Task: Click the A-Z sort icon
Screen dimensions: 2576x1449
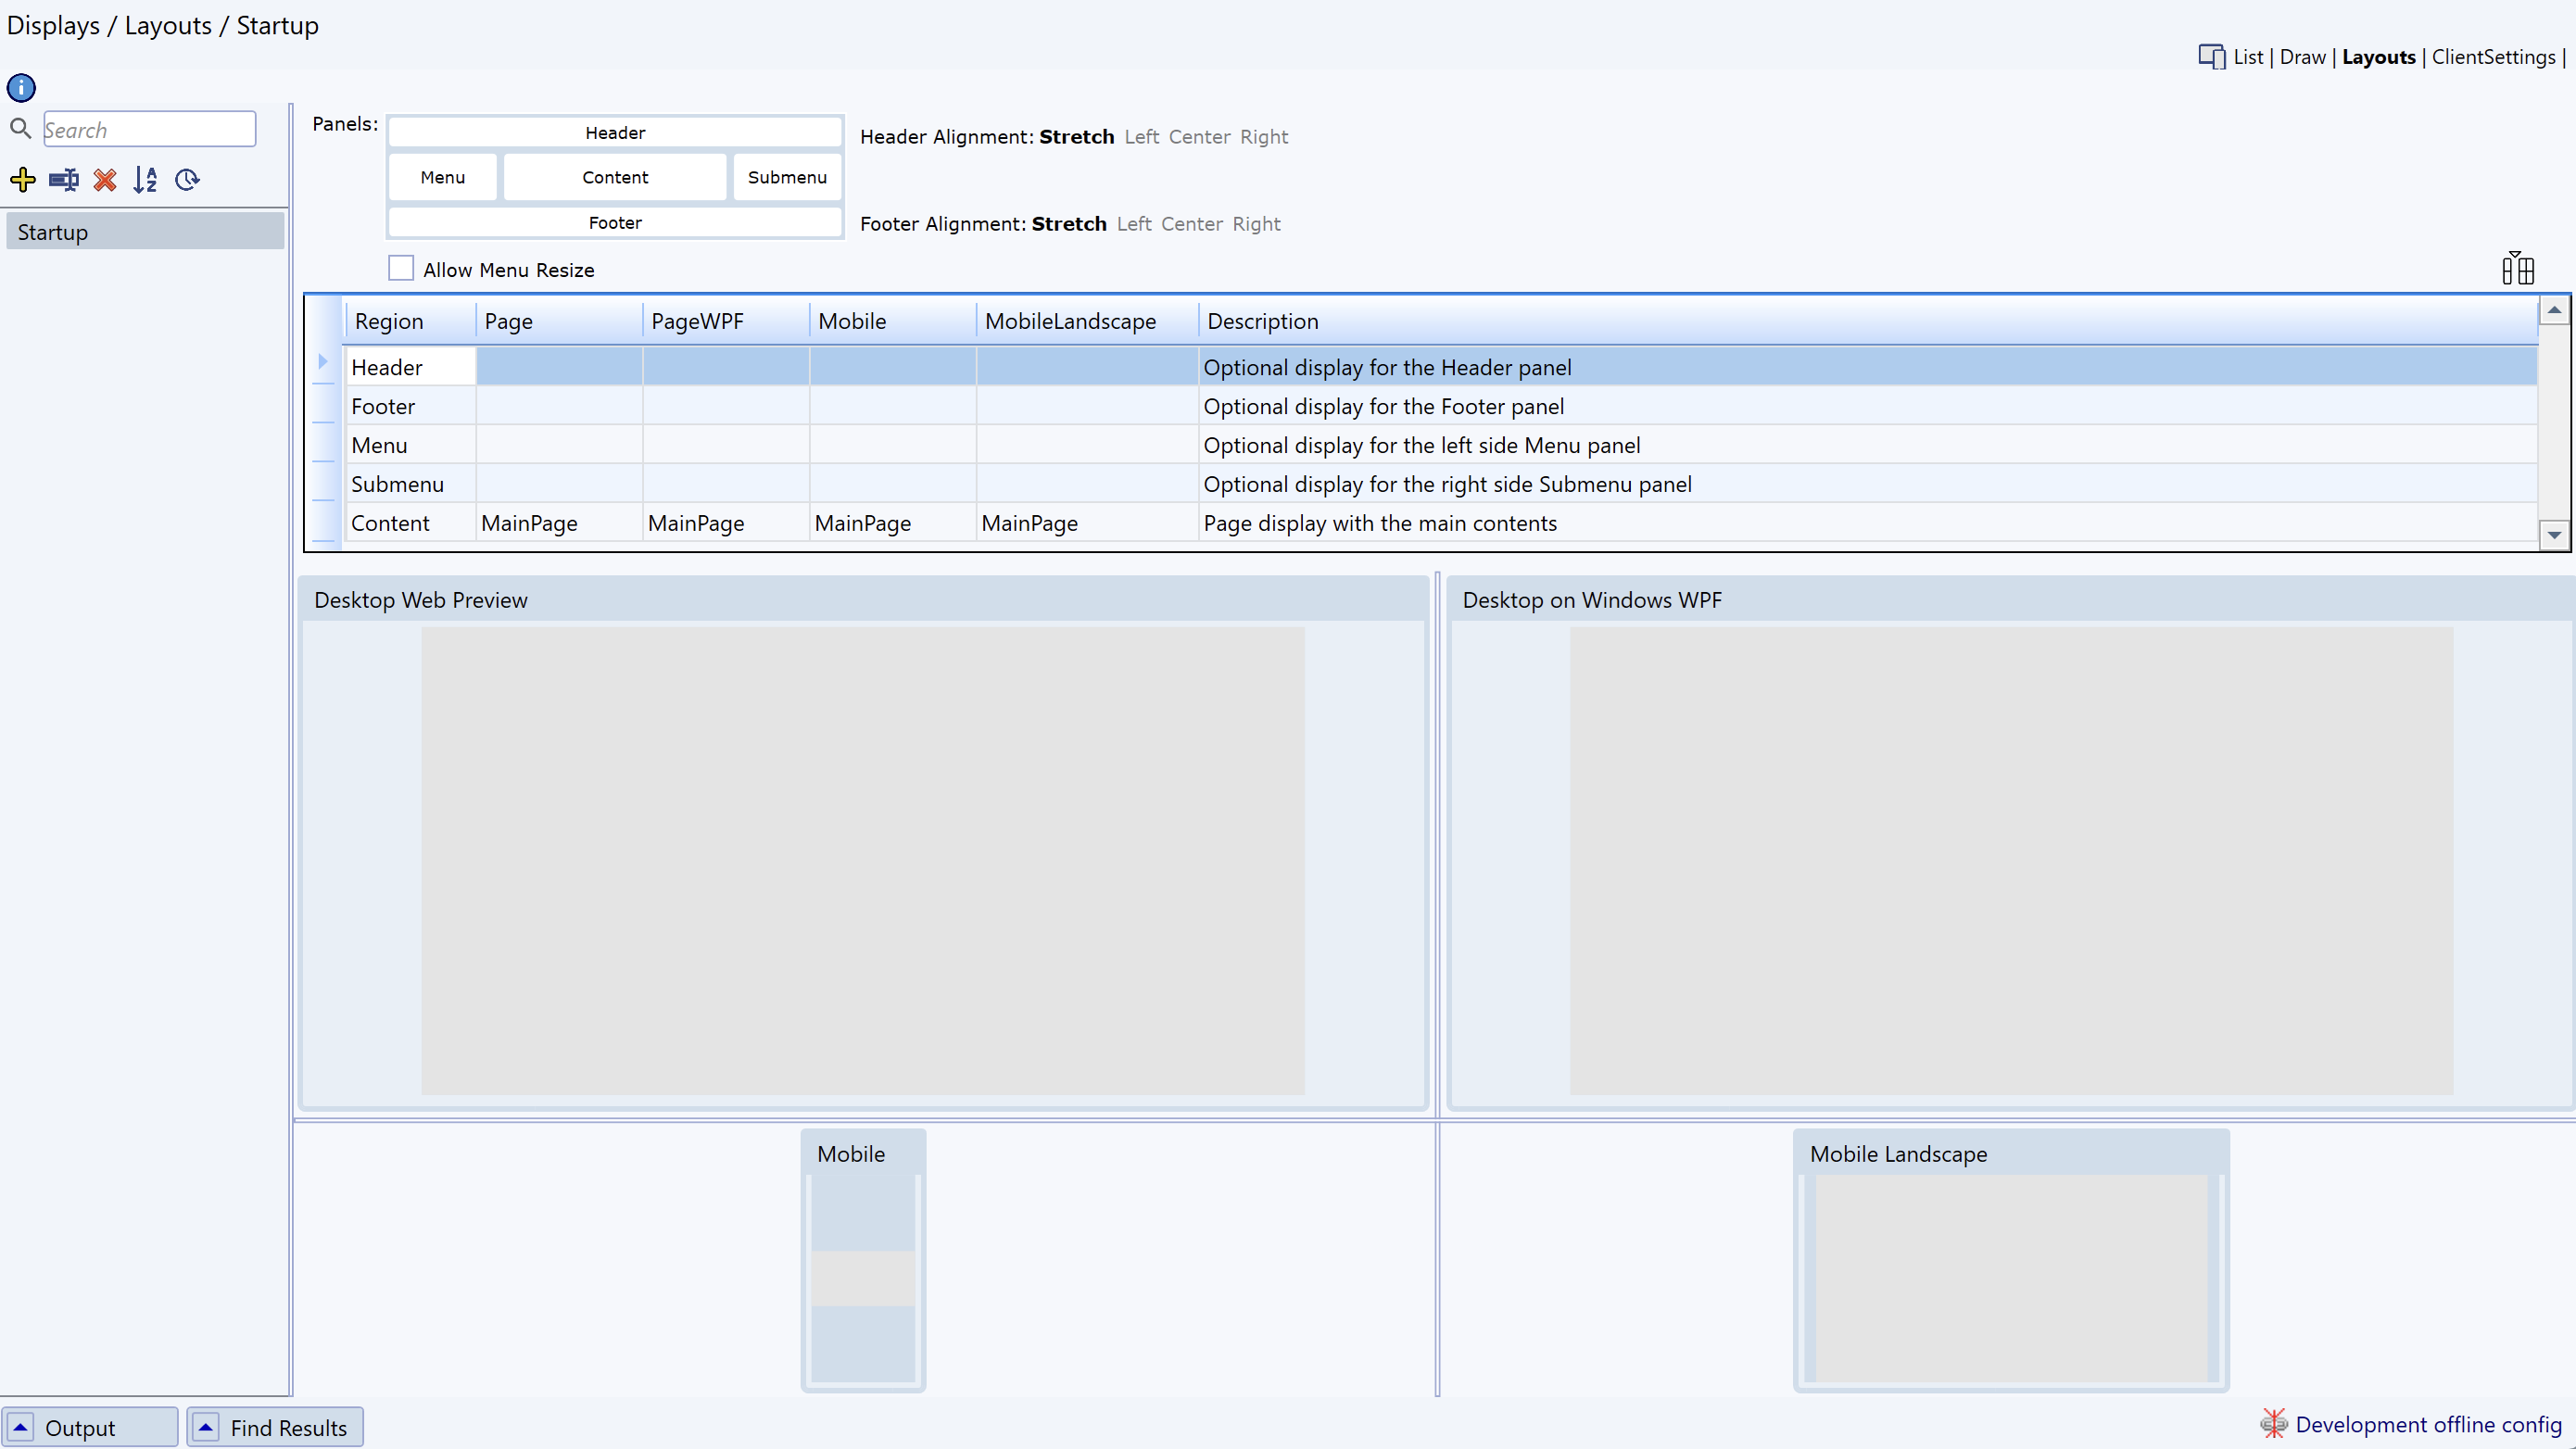Action: tap(146, 180)
